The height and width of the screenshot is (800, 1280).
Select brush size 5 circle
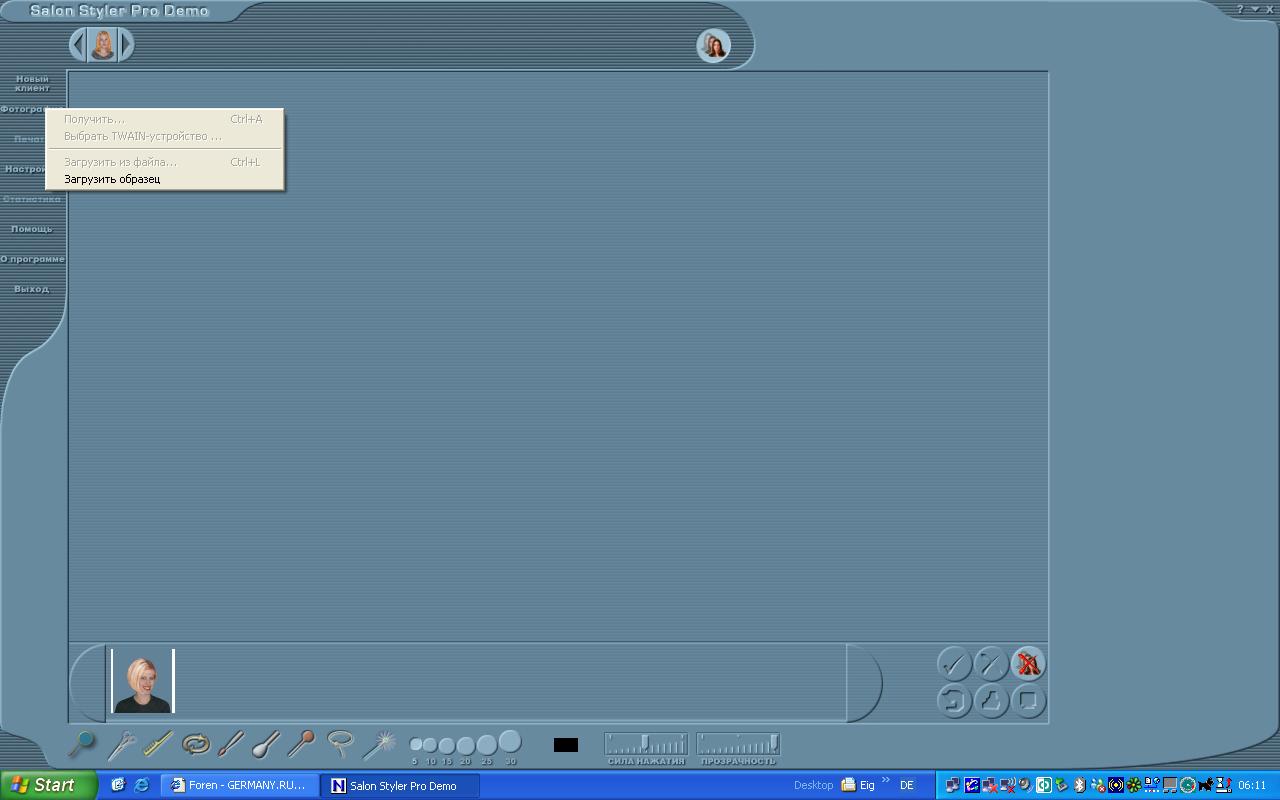click(415, 745)
